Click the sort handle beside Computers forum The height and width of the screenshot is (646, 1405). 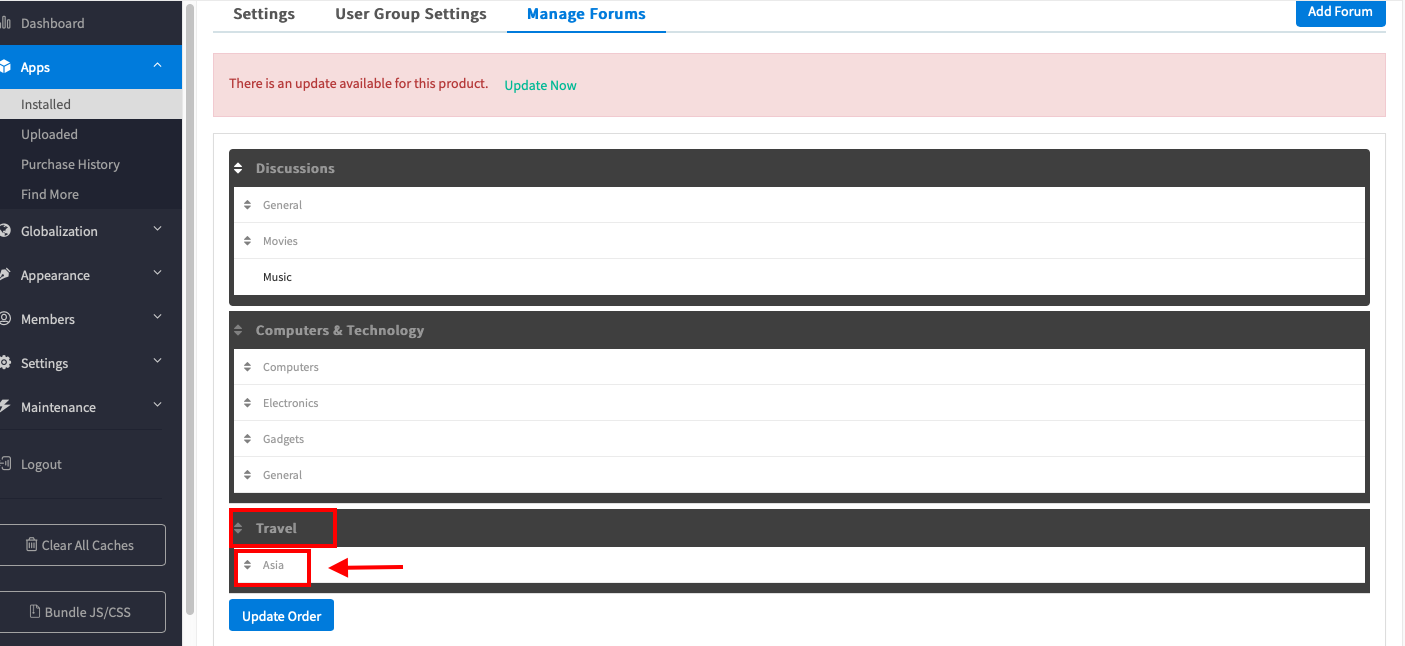247,367
